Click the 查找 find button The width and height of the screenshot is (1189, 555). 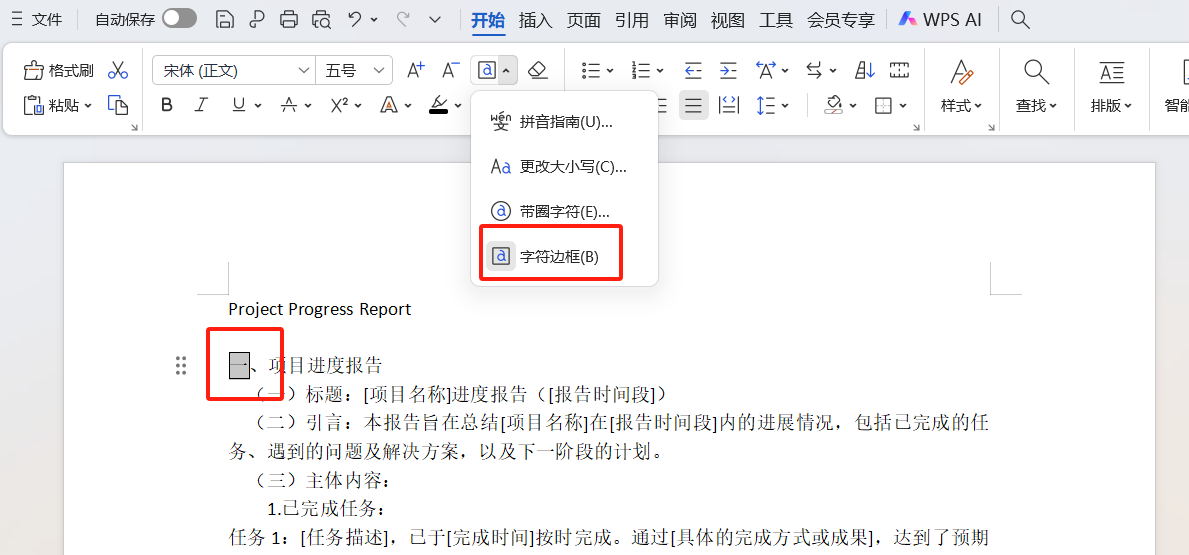pos(1036,85)
